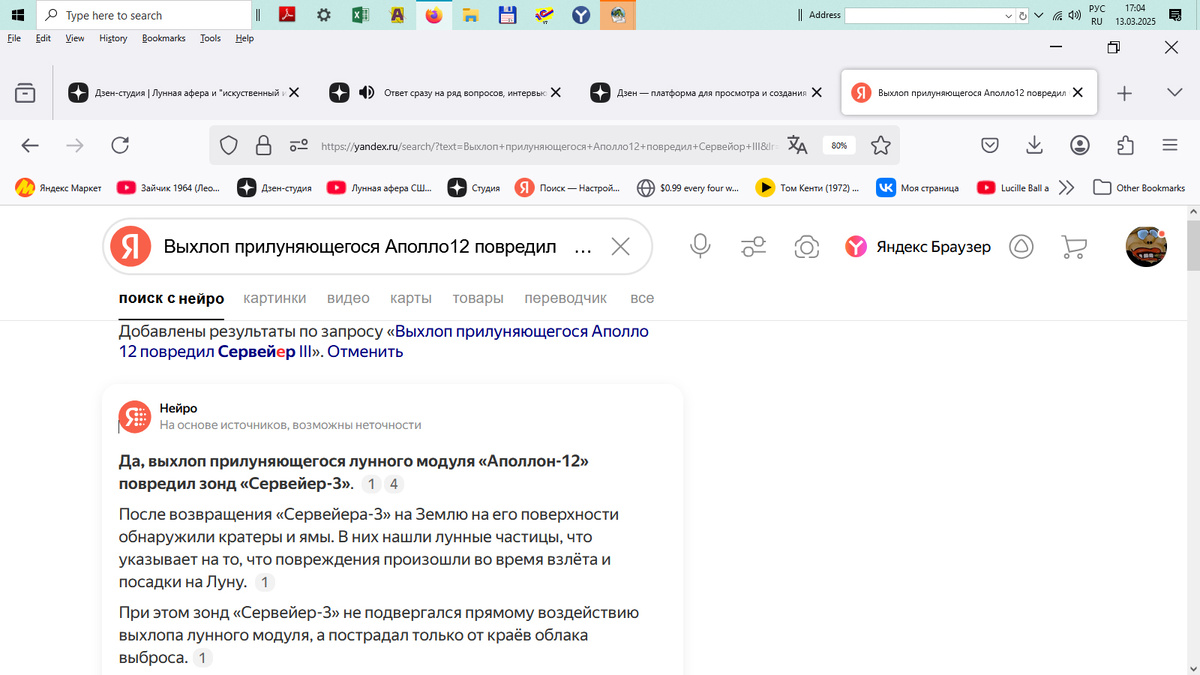Viewport: 1200px width, 675px height.
Task: Switch to the карты search tab
Action: pyautogui.click(x=411, y=298)
